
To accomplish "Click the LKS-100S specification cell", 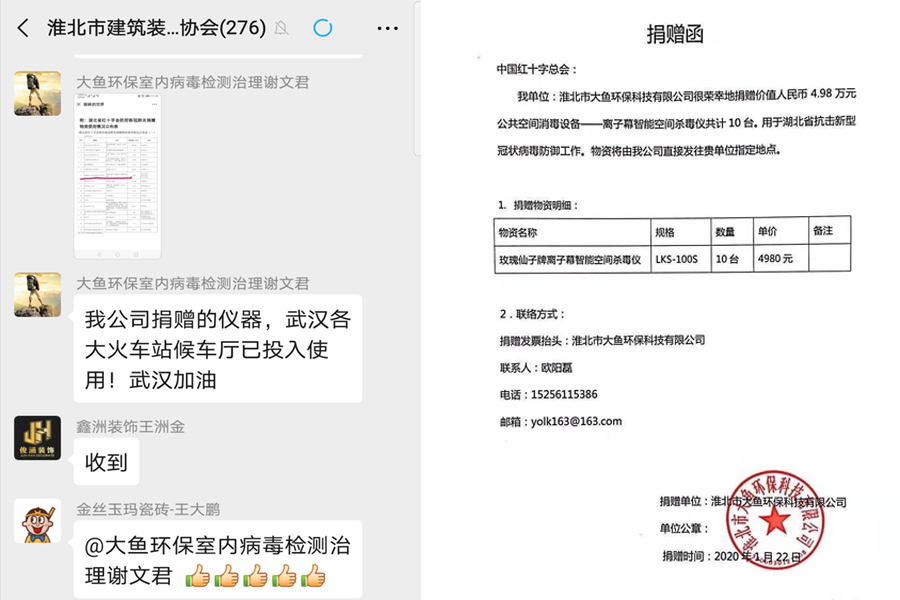I will pos(681,260).
